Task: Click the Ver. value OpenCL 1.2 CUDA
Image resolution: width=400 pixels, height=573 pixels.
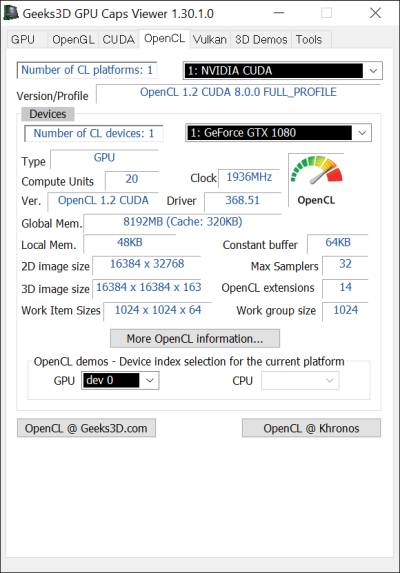Action: [x=103, y=201]
